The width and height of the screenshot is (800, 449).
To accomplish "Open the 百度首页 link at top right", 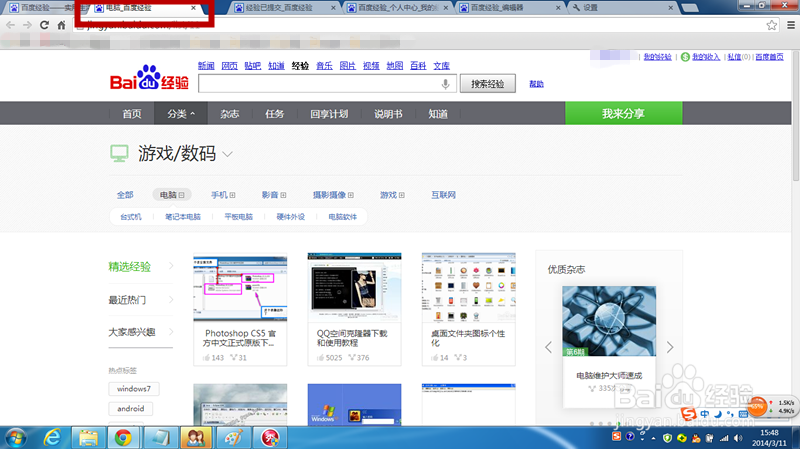I will (769, 57).
